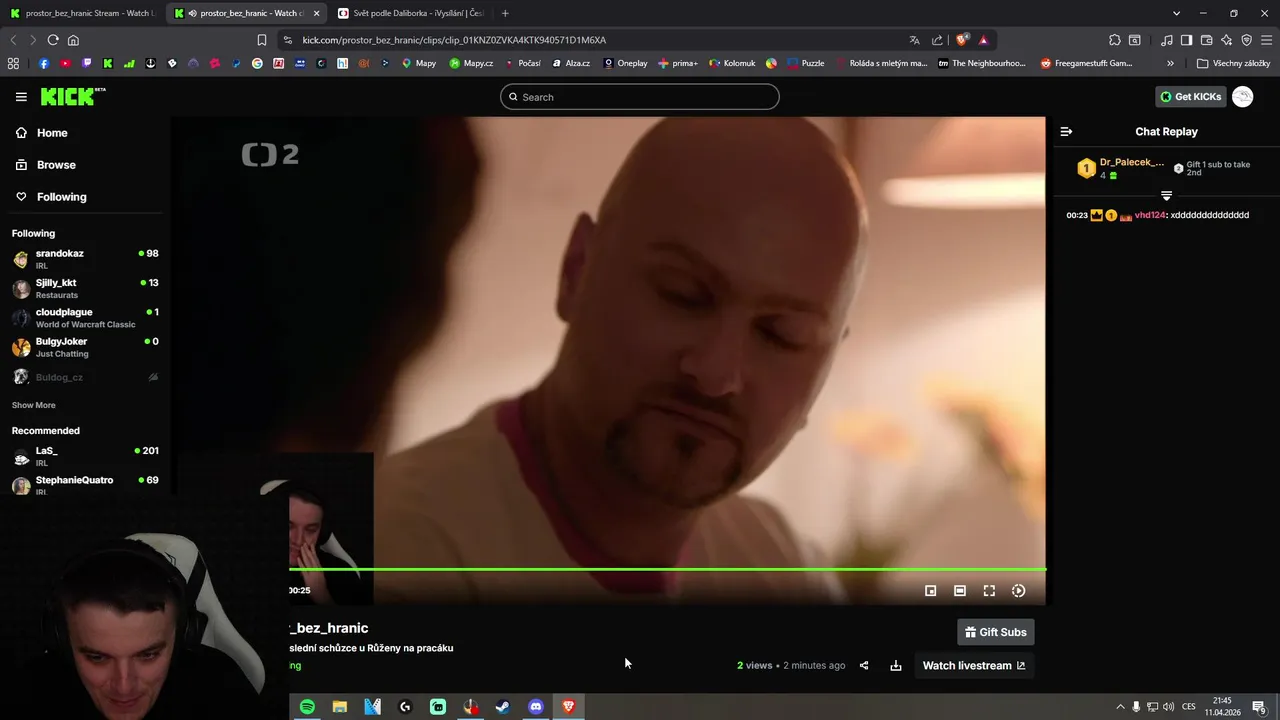The image size is (1280, 720).
Task: Download the clip via download icon
Action: (896, 666)
